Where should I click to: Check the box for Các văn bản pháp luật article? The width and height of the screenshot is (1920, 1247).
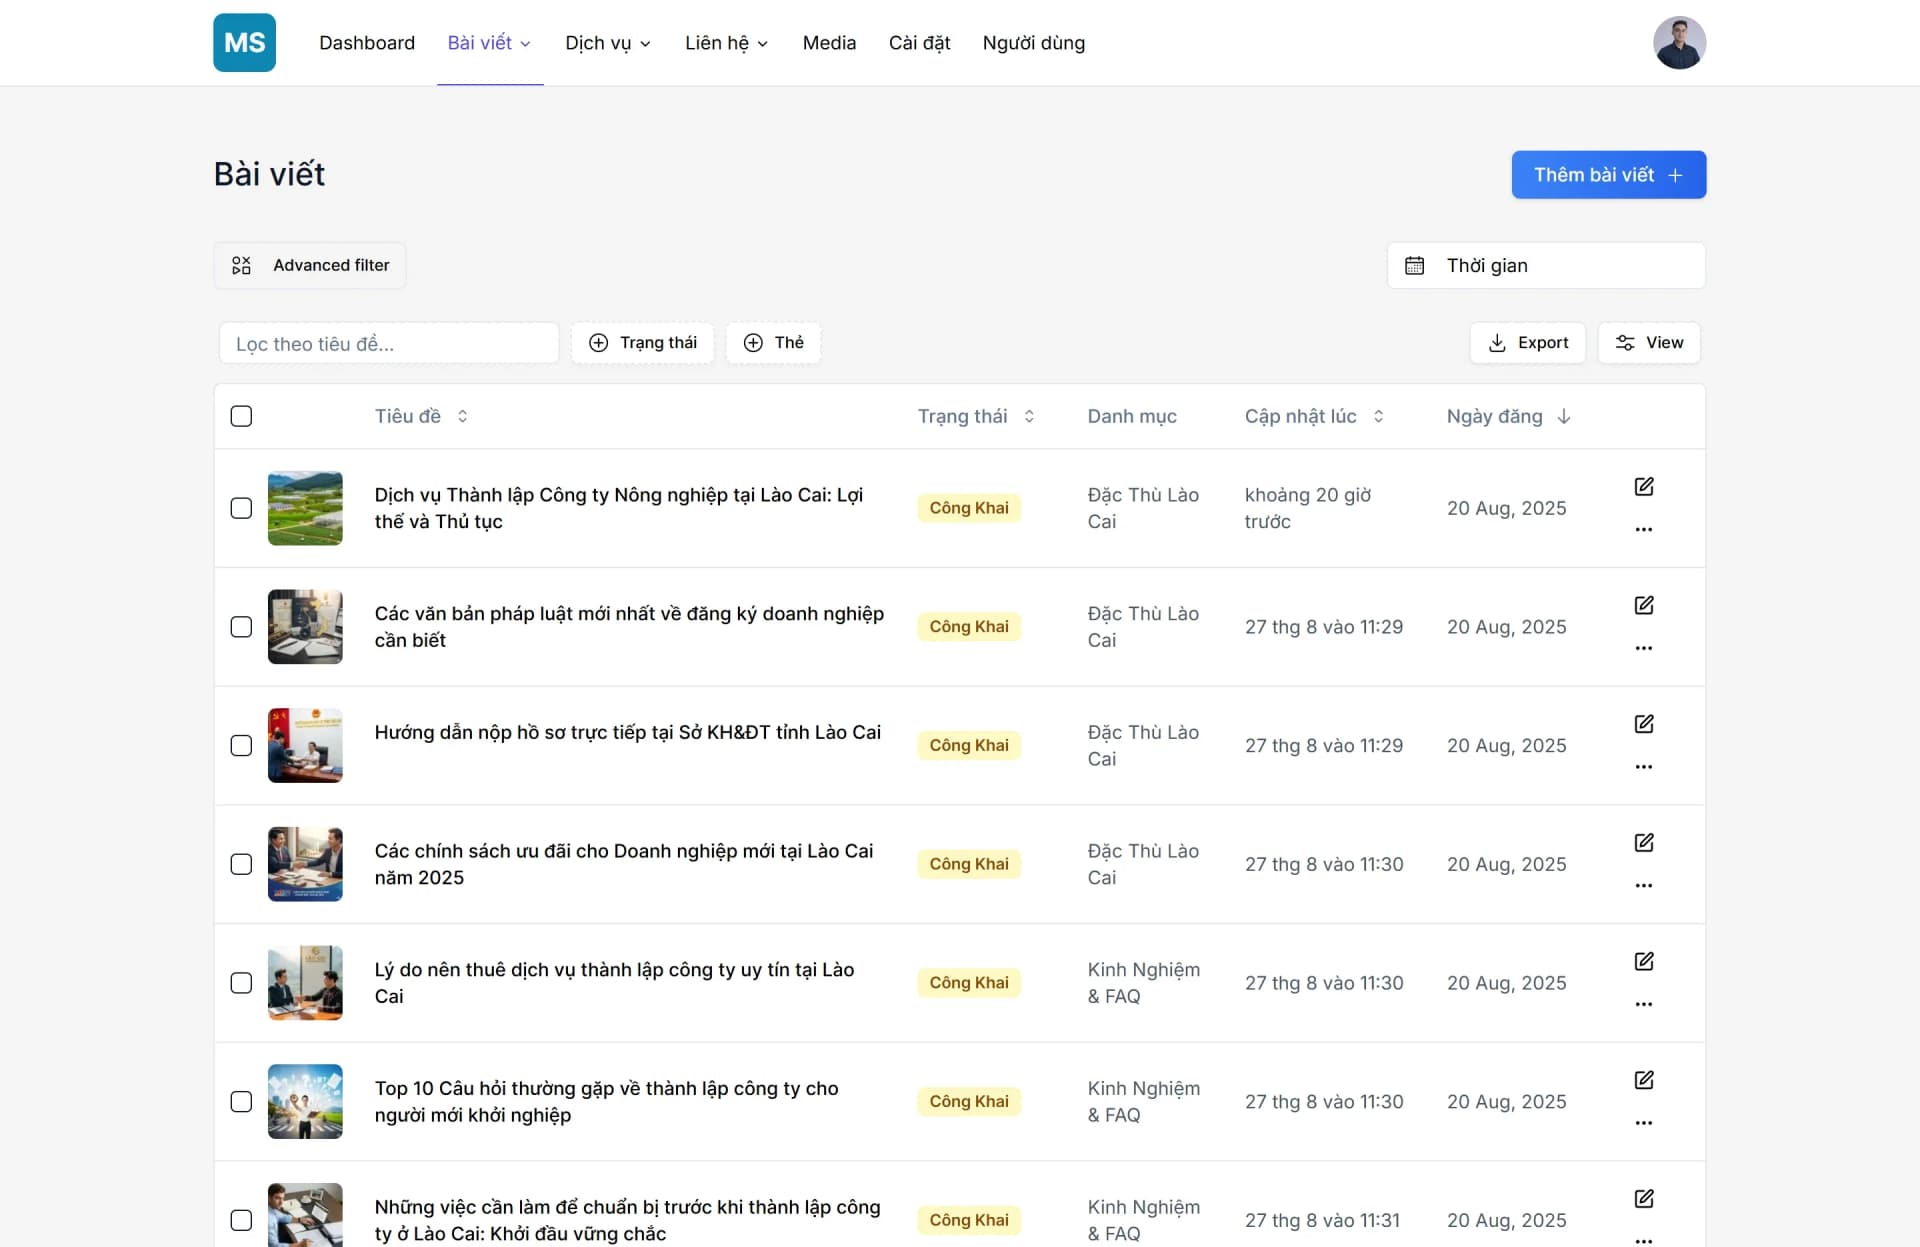tap(241, 627)
